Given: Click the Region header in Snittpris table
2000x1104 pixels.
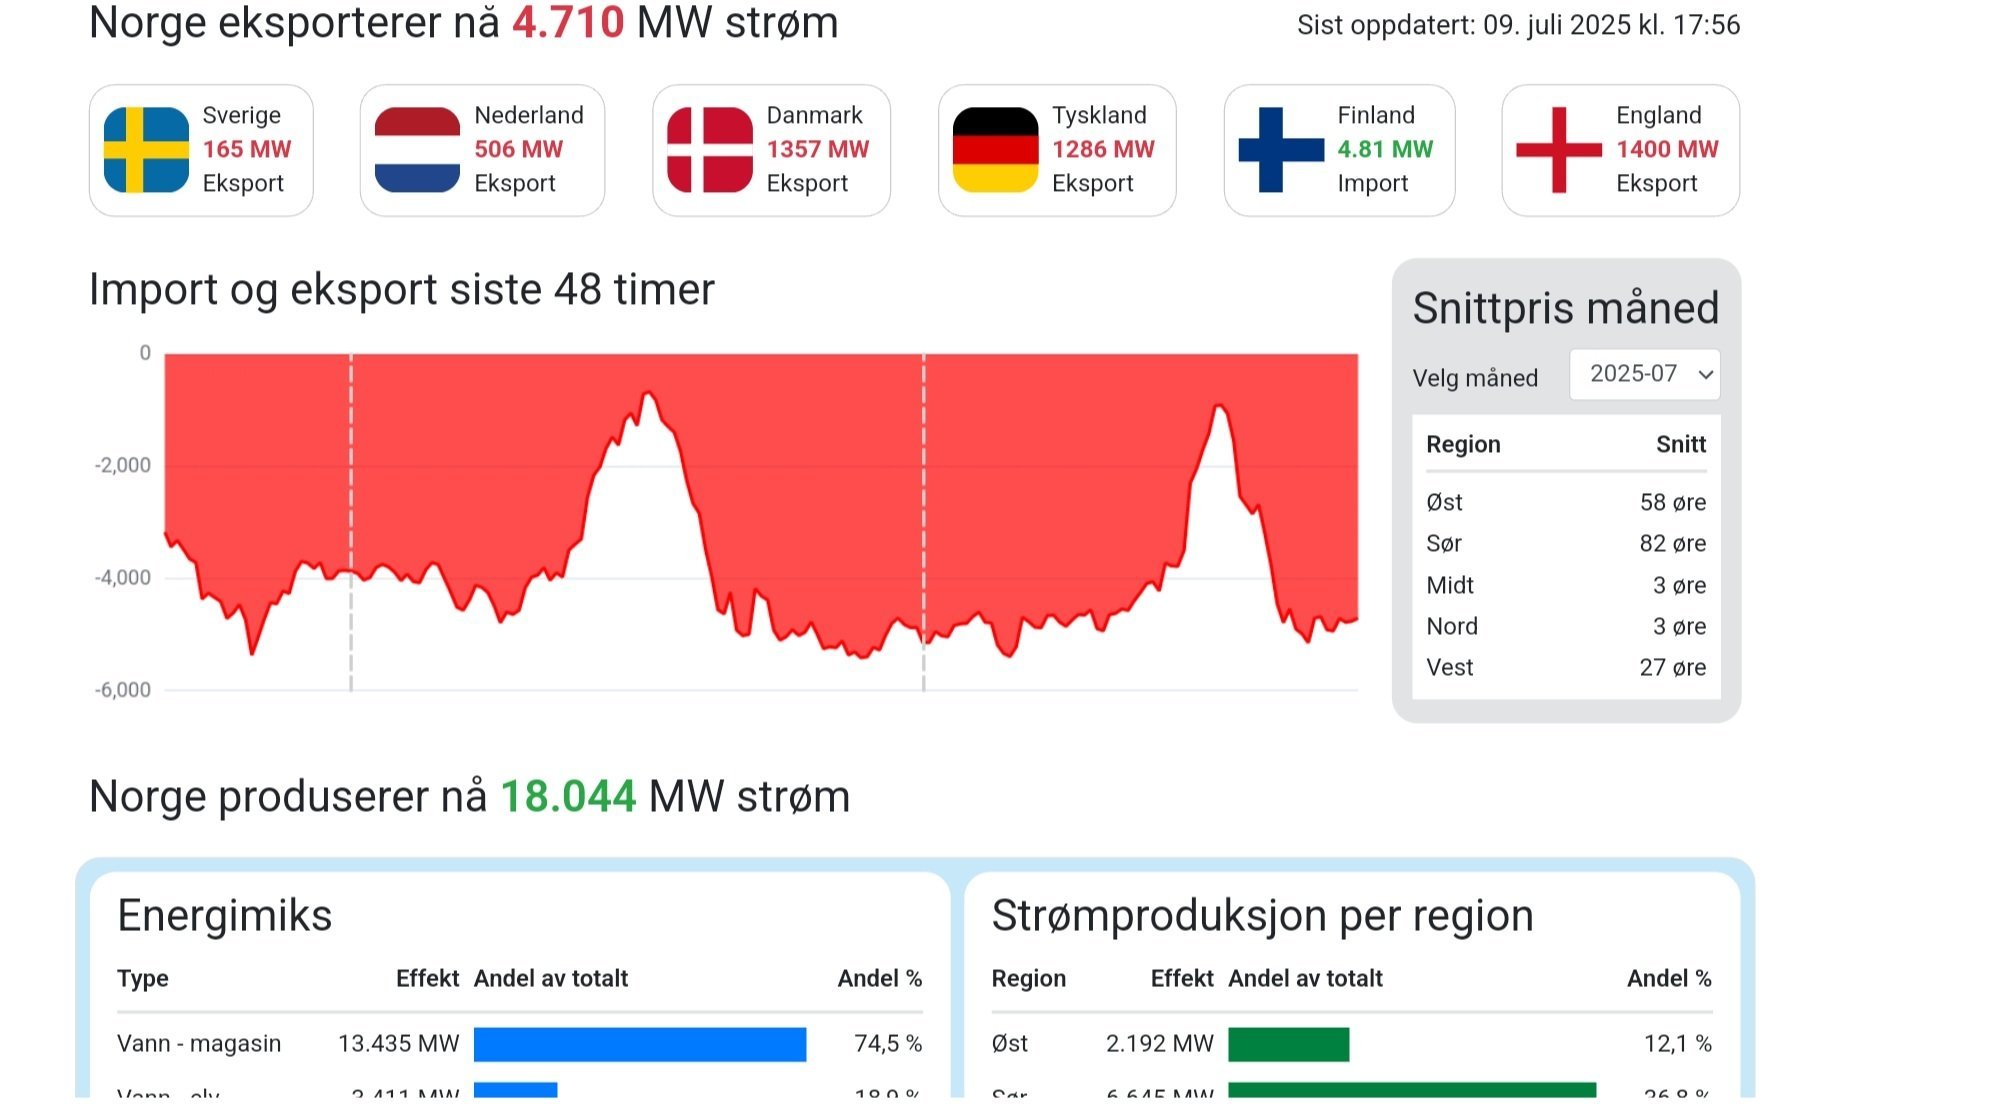Looking at the screenshot, I should (1463, 444).
